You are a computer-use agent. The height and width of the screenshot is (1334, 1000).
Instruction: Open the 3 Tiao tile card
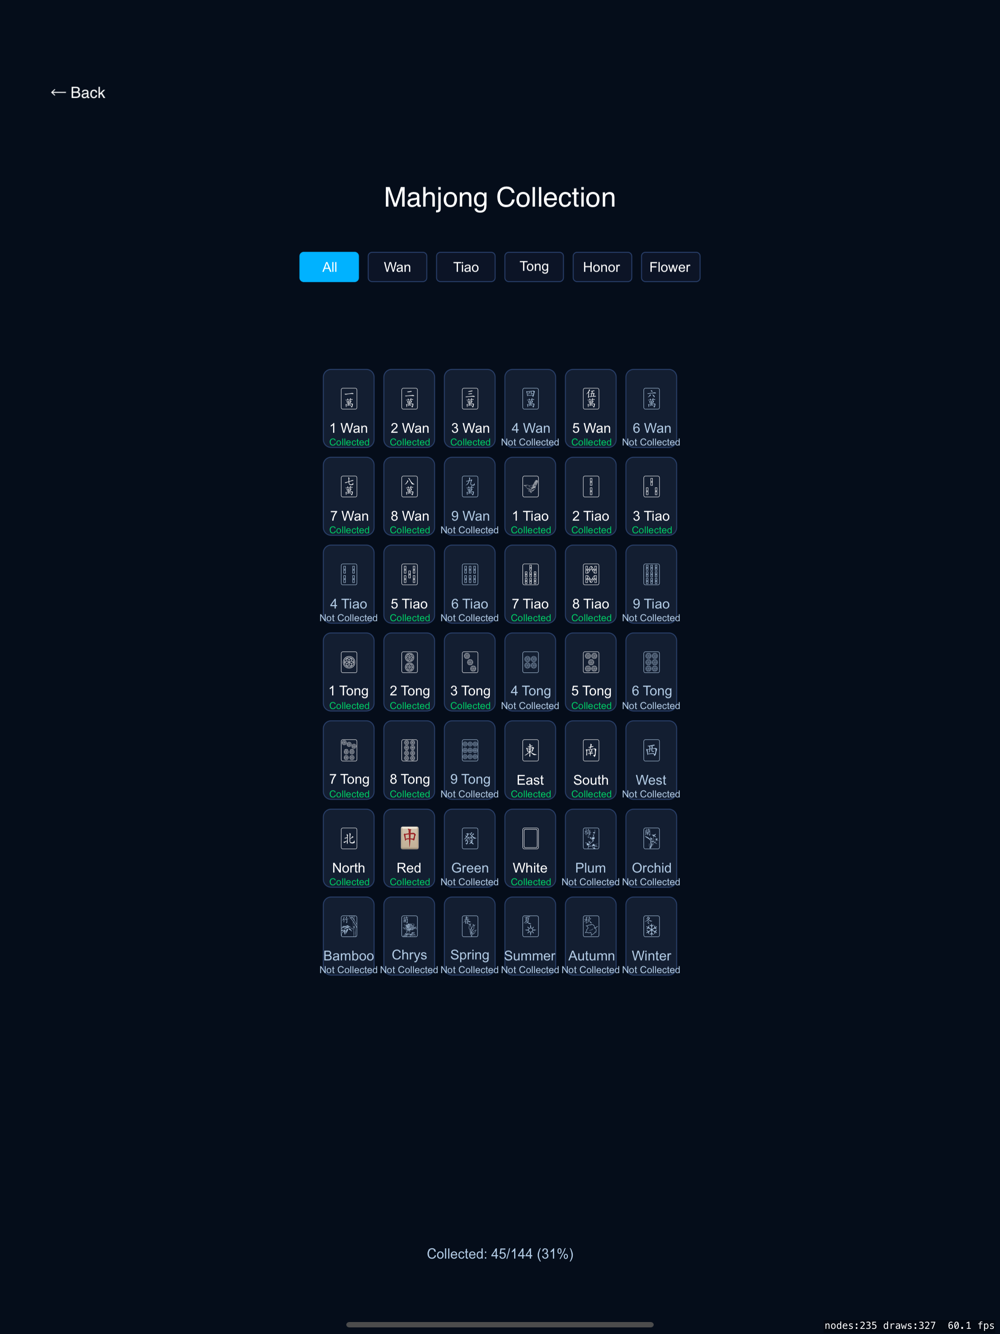(651, 497)
